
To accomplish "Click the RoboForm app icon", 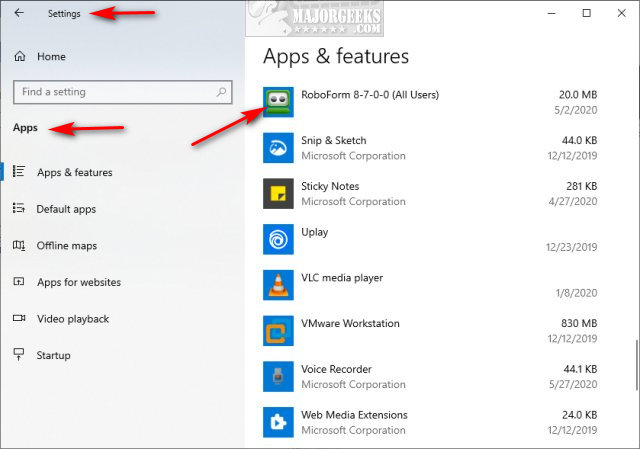I will click(278, 102).
